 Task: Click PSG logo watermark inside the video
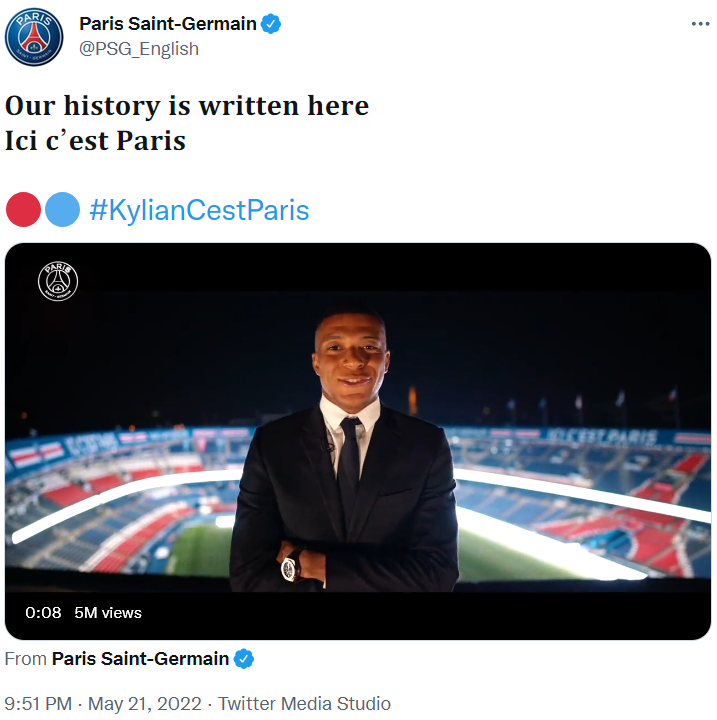(x=58, y=281)
